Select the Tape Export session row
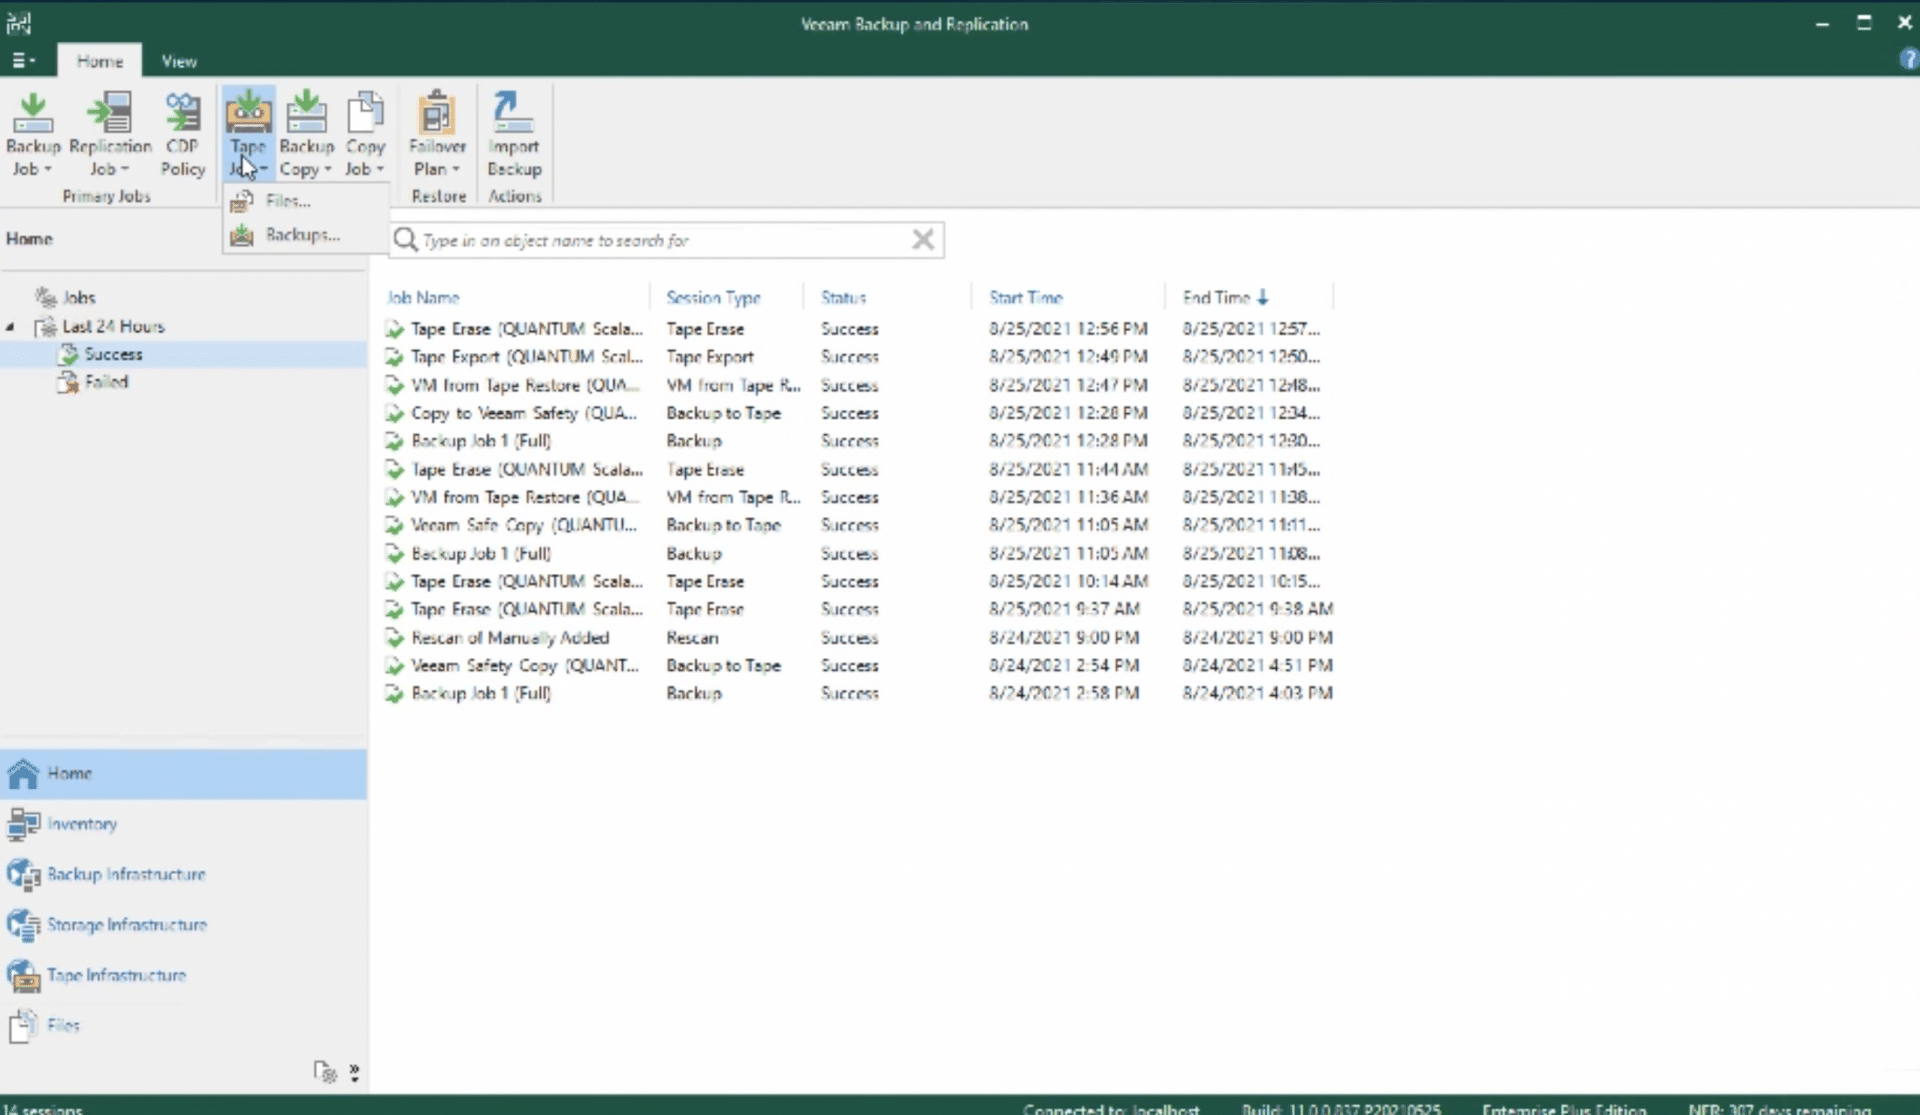Screen dimensions: 1920x1115 click(x=858, y=357)
